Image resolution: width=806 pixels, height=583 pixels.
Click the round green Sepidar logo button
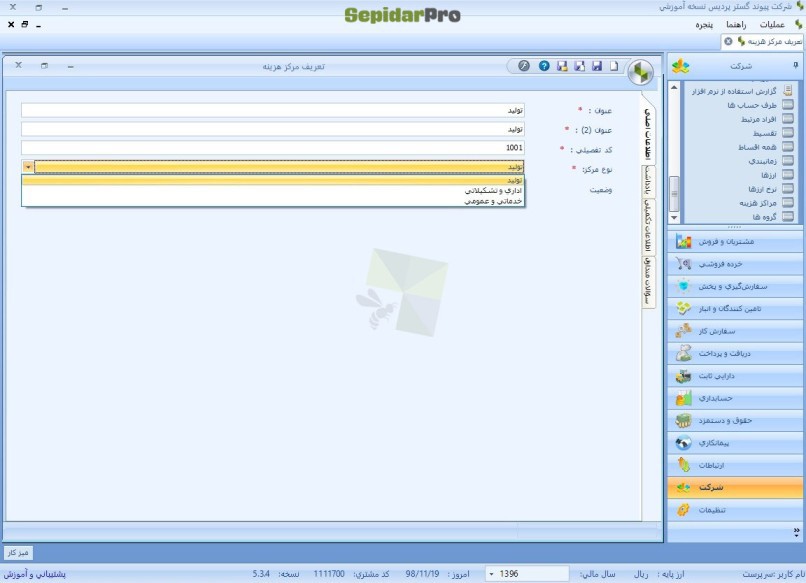(640, 71)
